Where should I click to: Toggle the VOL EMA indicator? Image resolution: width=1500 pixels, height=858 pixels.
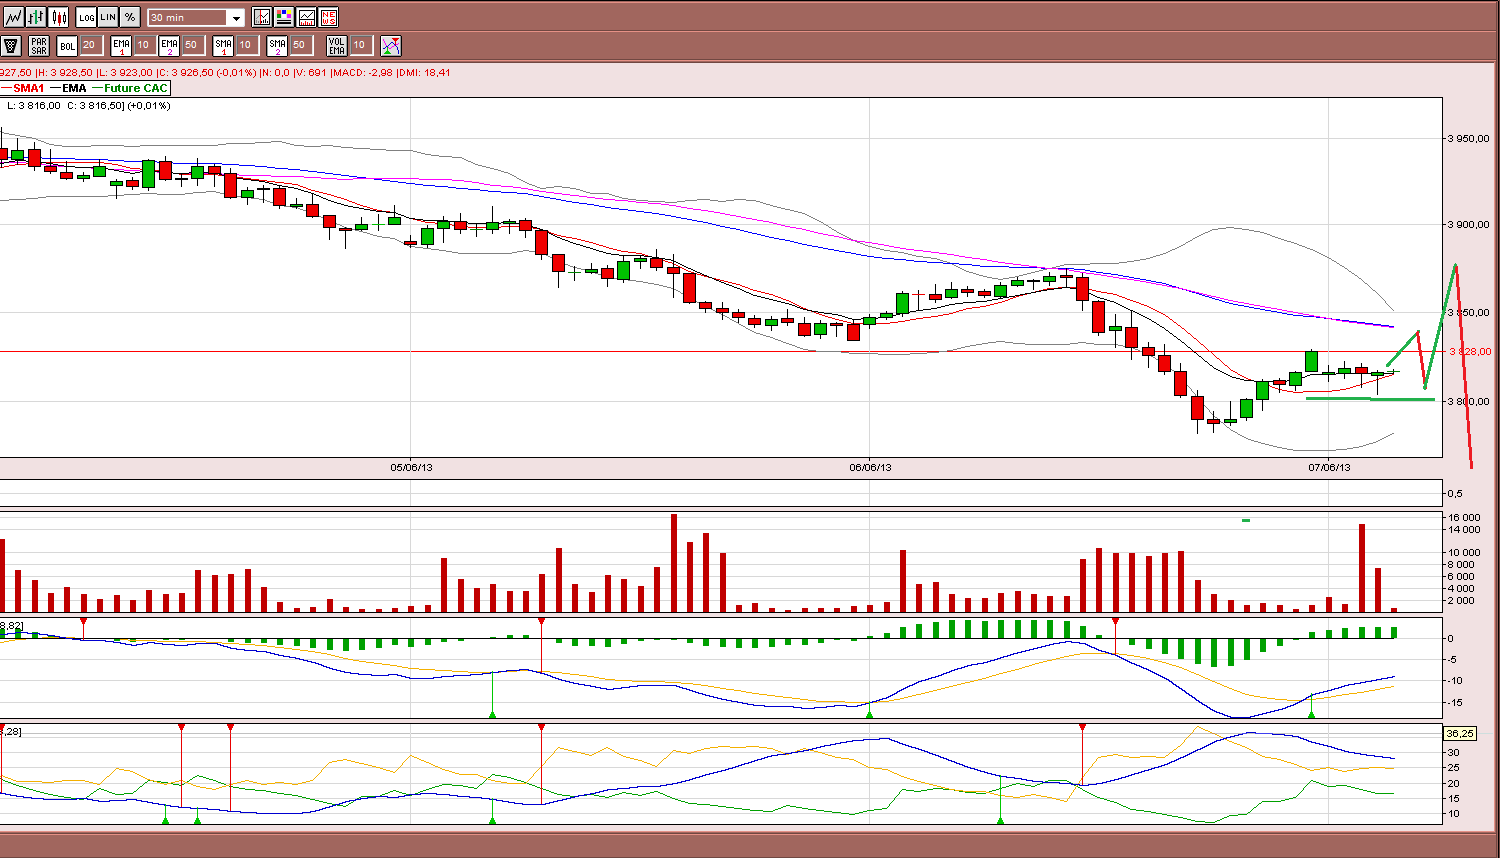(337, 45)
